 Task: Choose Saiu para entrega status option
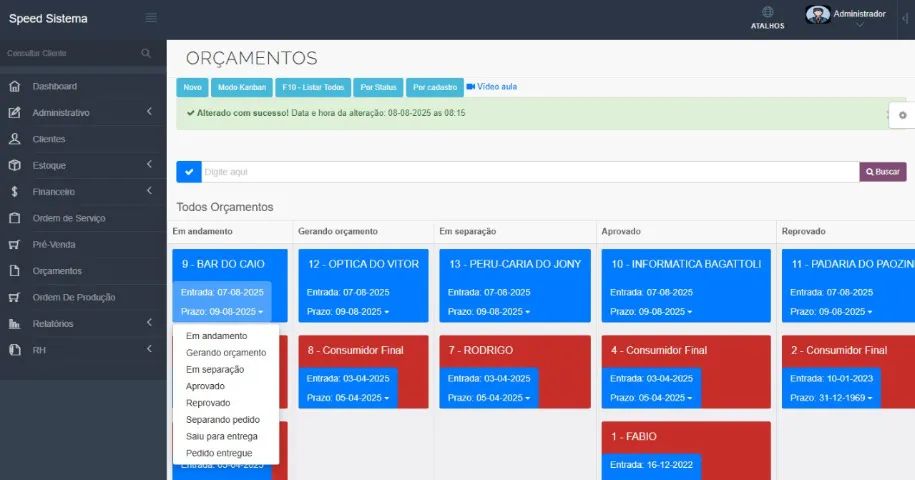[x=221, y=436]
